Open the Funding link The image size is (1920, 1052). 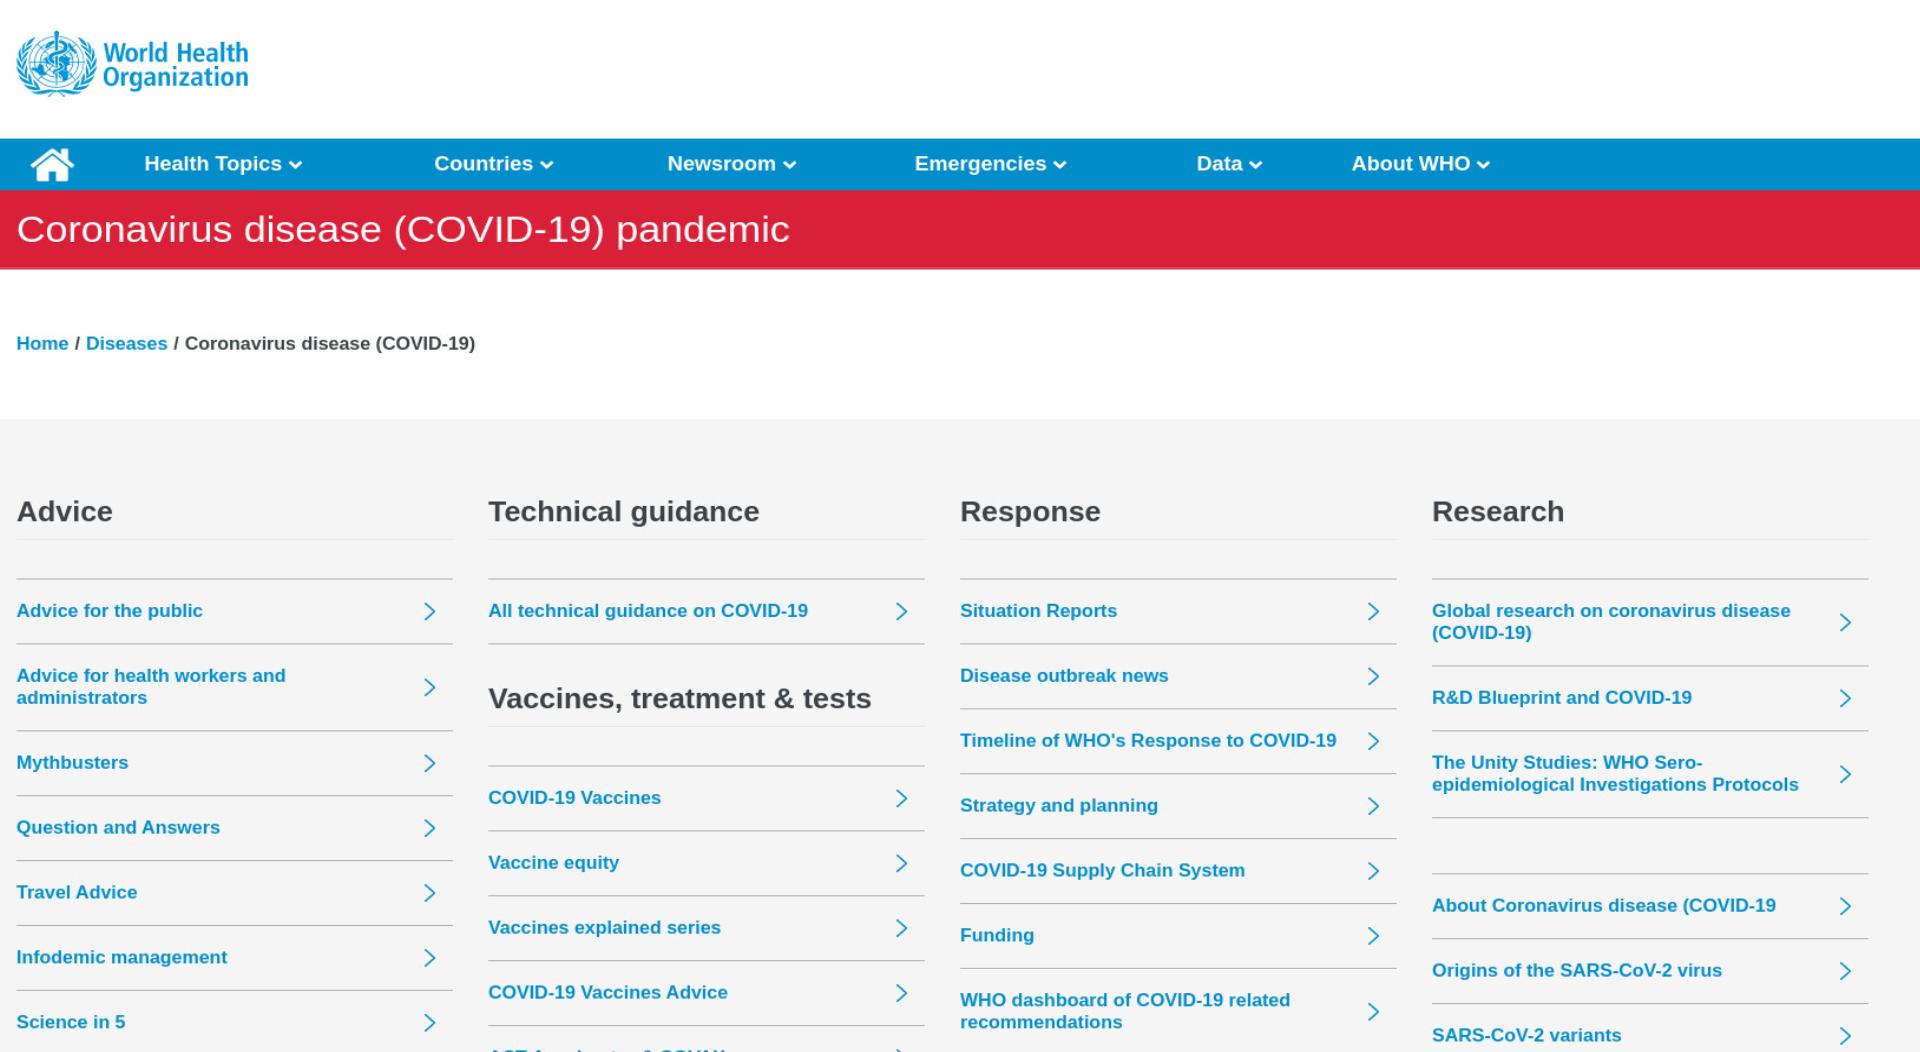pyautogui.click(x=997, y=936)
